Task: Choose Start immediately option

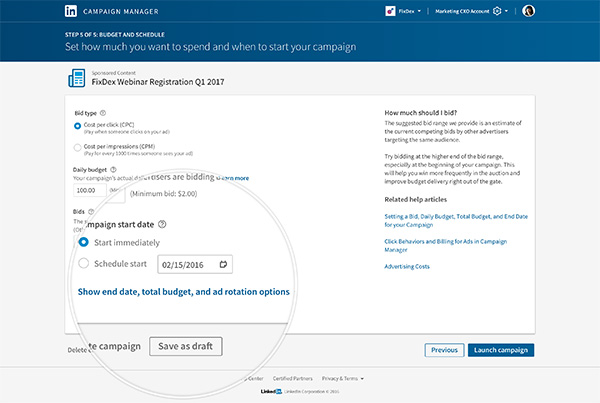Action: [83, 242]
